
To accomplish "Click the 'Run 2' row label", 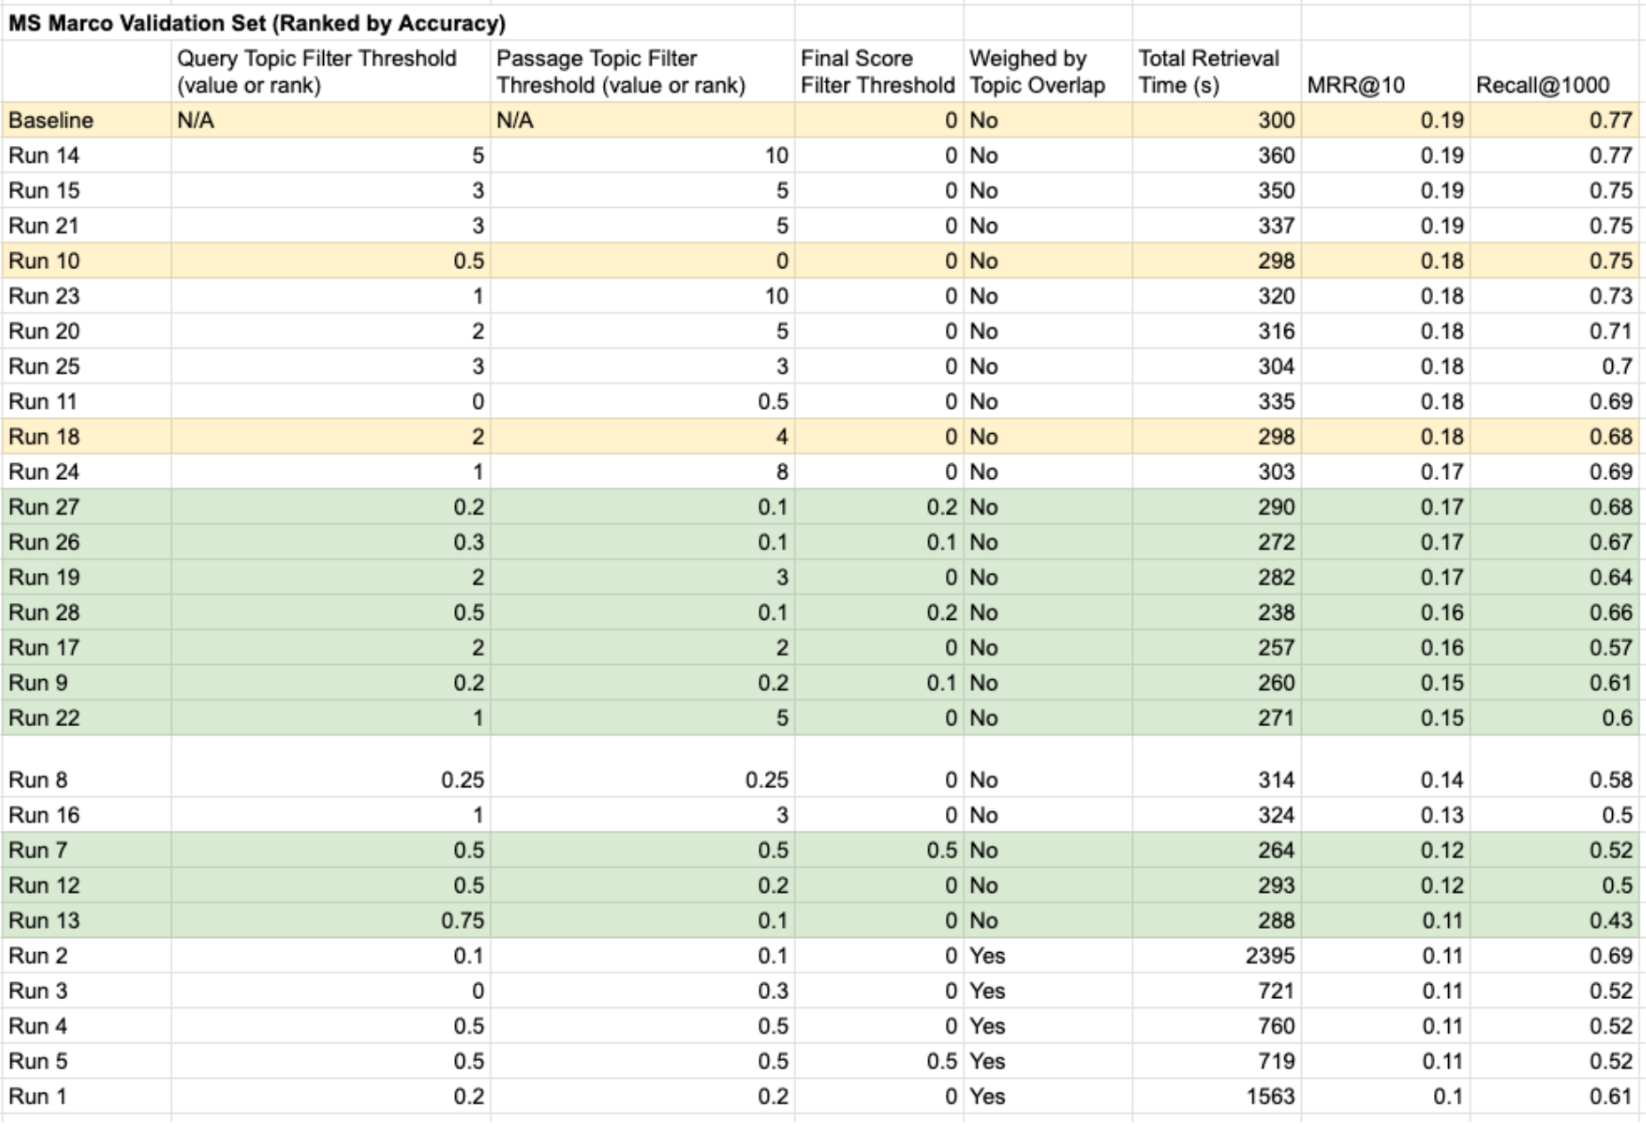I will pos(38,956).
